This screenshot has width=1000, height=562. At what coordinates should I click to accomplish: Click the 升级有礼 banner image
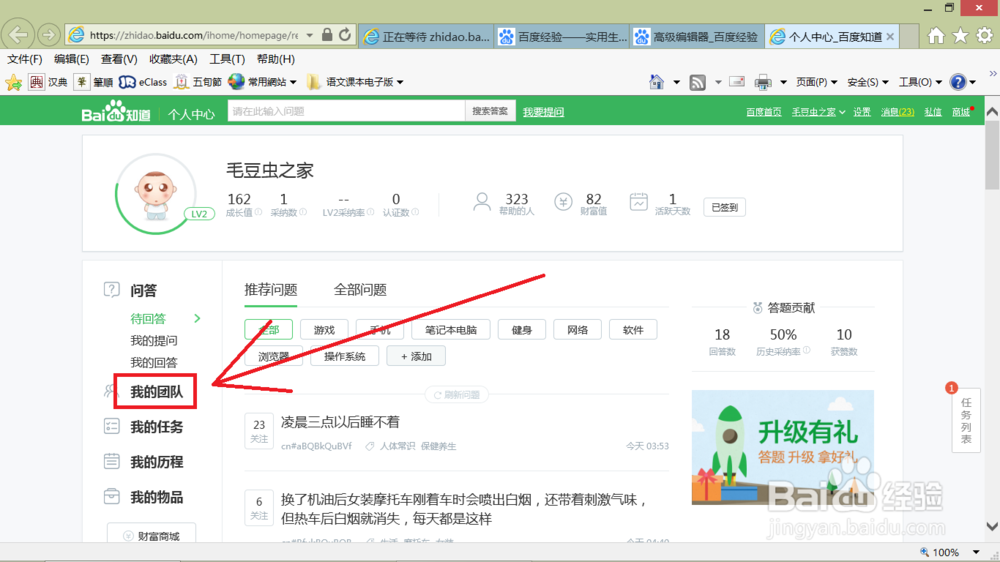point(783,447)
